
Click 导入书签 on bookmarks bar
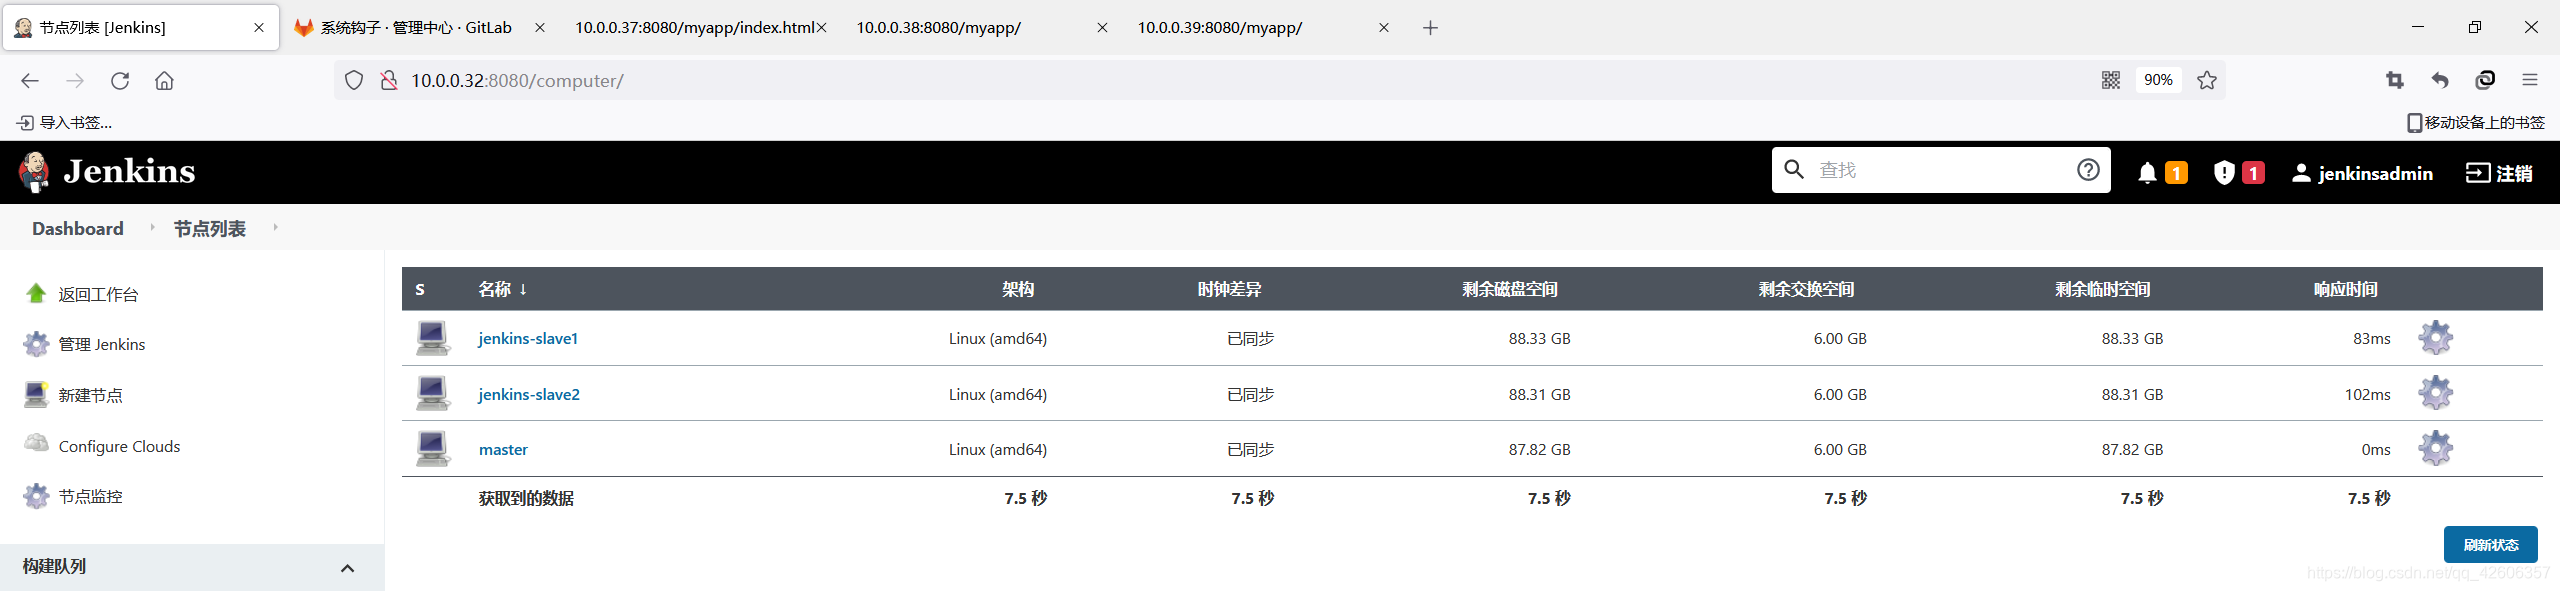tap(65, 122)
